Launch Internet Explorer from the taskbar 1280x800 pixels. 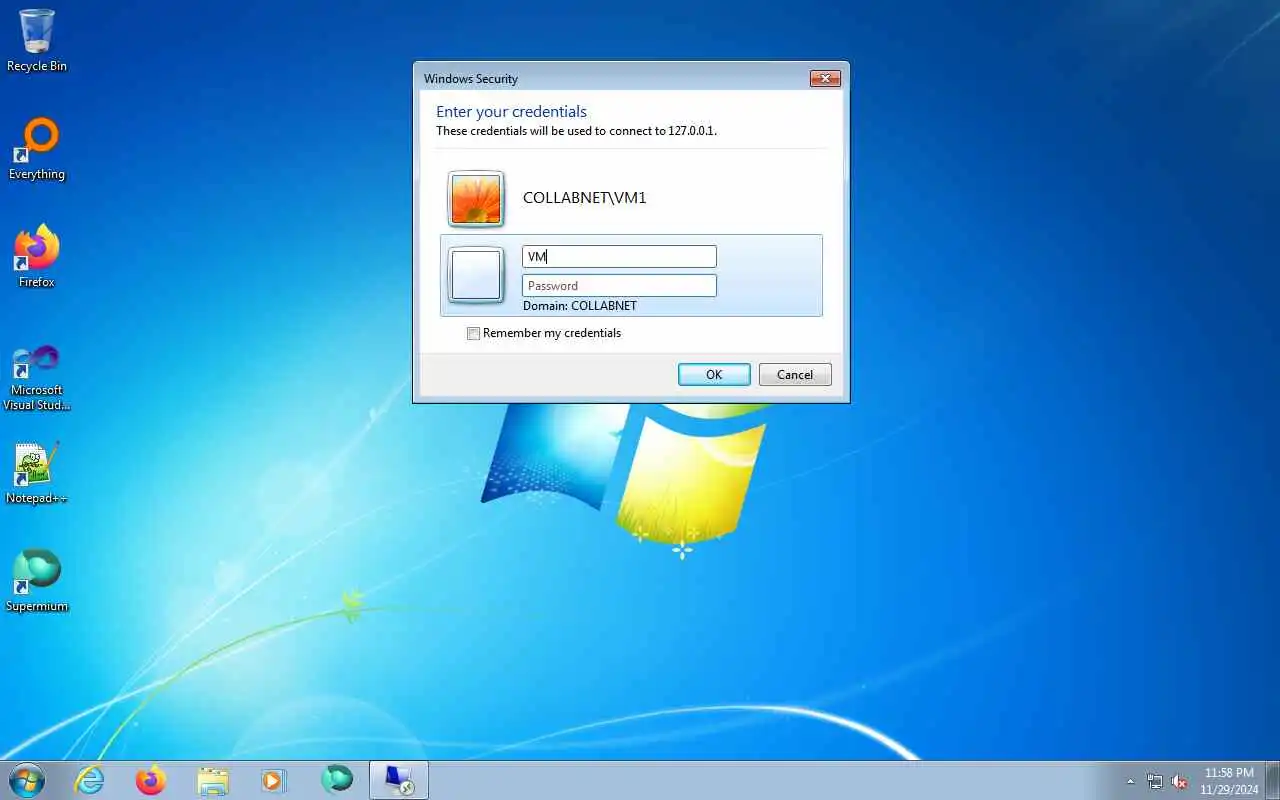click(x=90, y=780)
